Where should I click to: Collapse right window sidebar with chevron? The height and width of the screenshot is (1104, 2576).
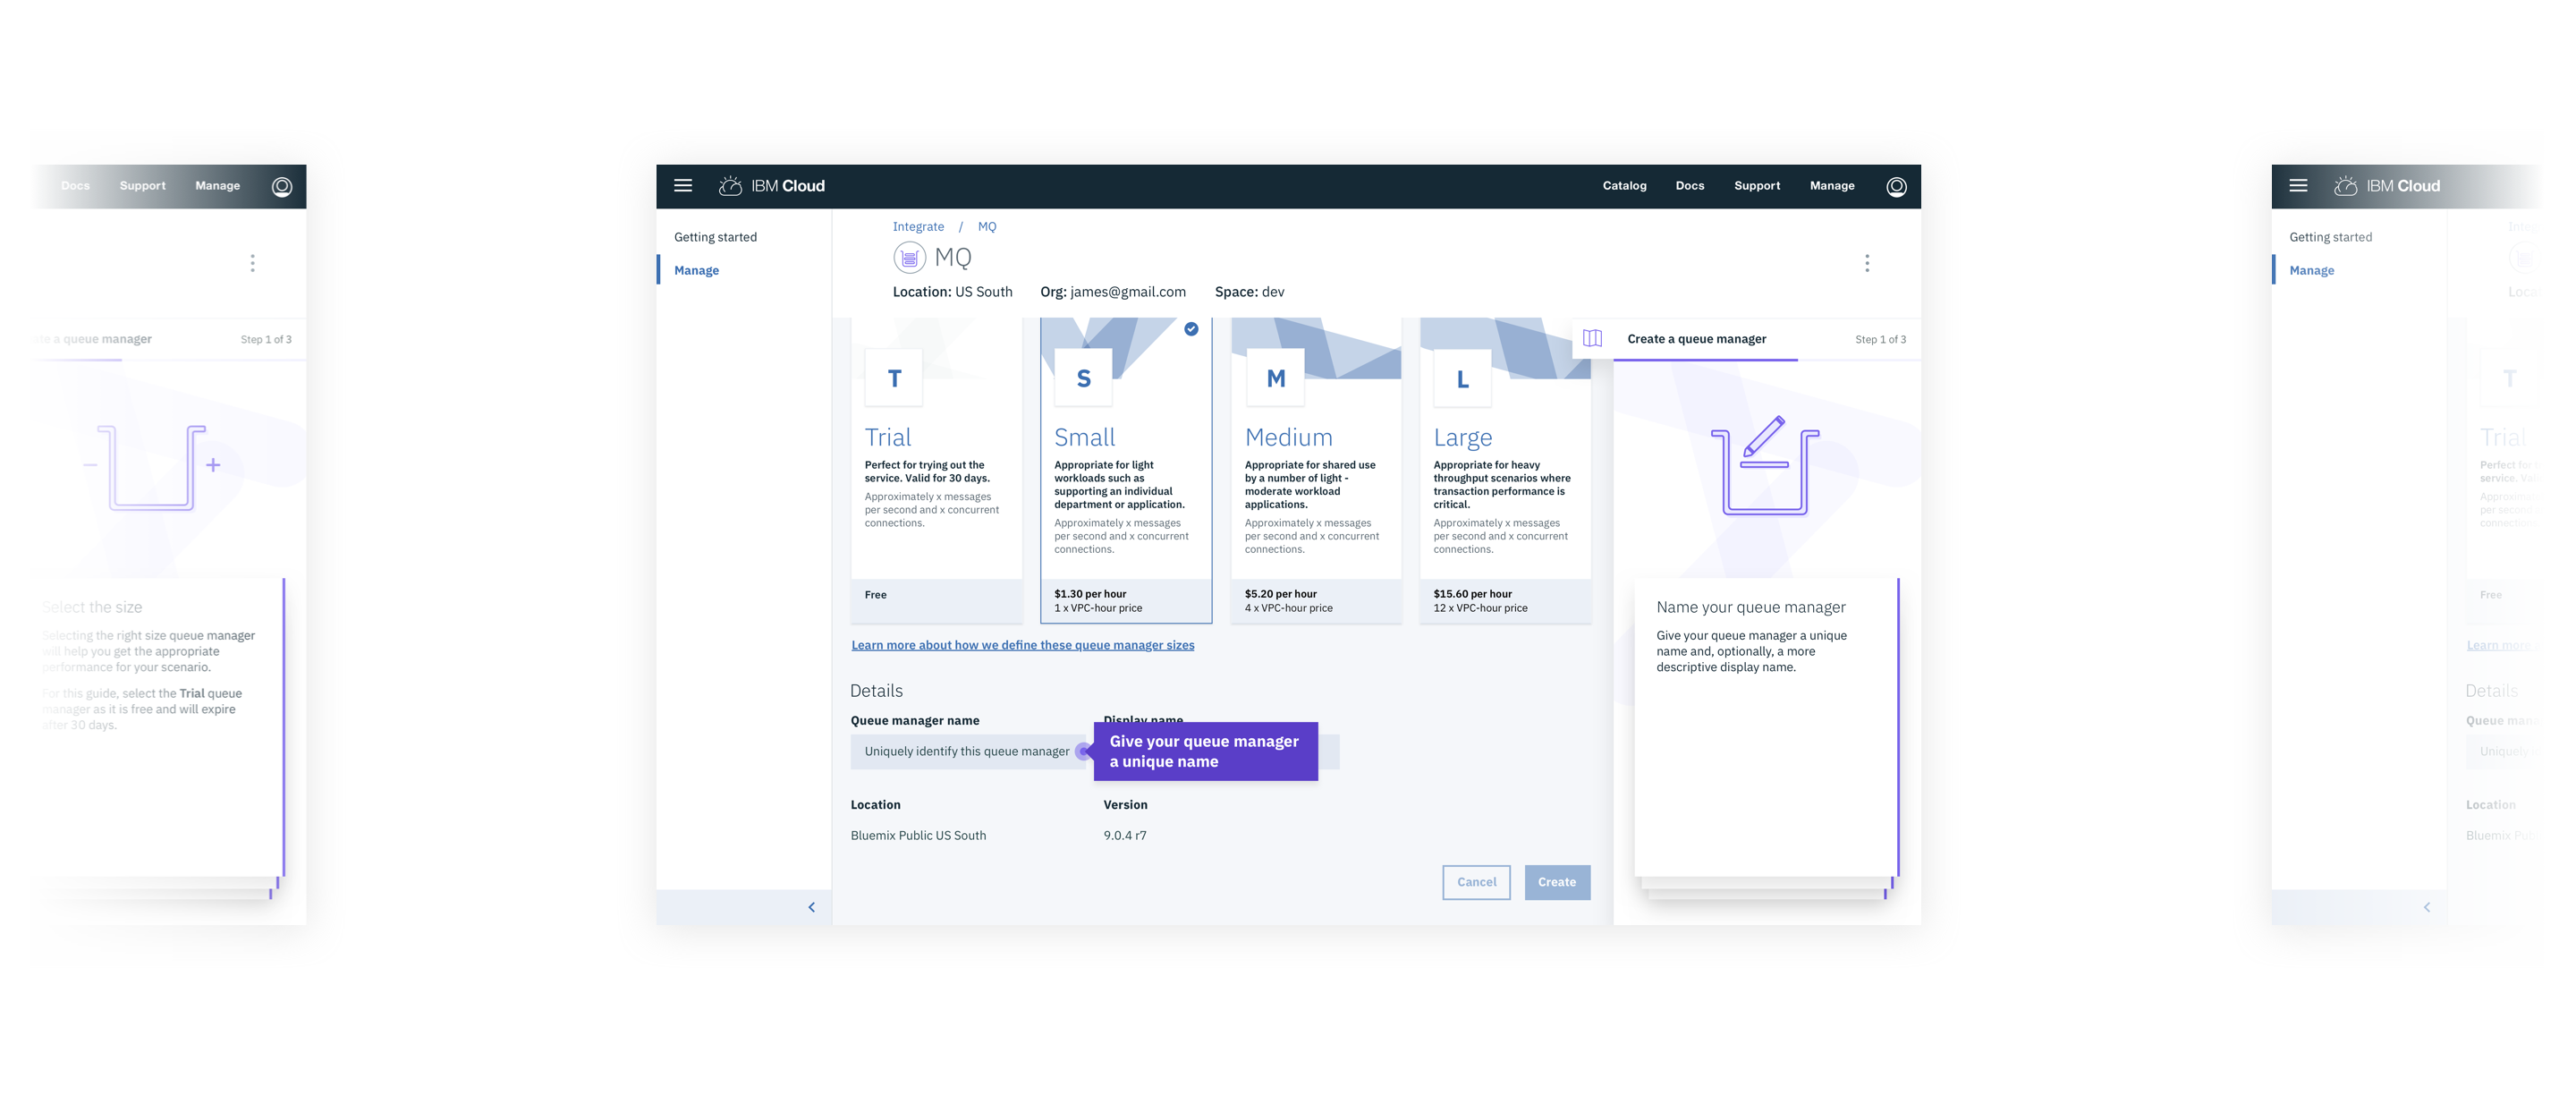2427,907
